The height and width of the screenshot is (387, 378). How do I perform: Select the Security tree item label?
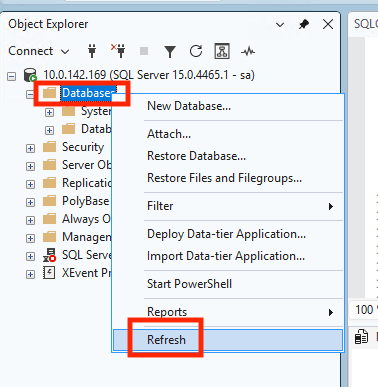coord(83,147)
